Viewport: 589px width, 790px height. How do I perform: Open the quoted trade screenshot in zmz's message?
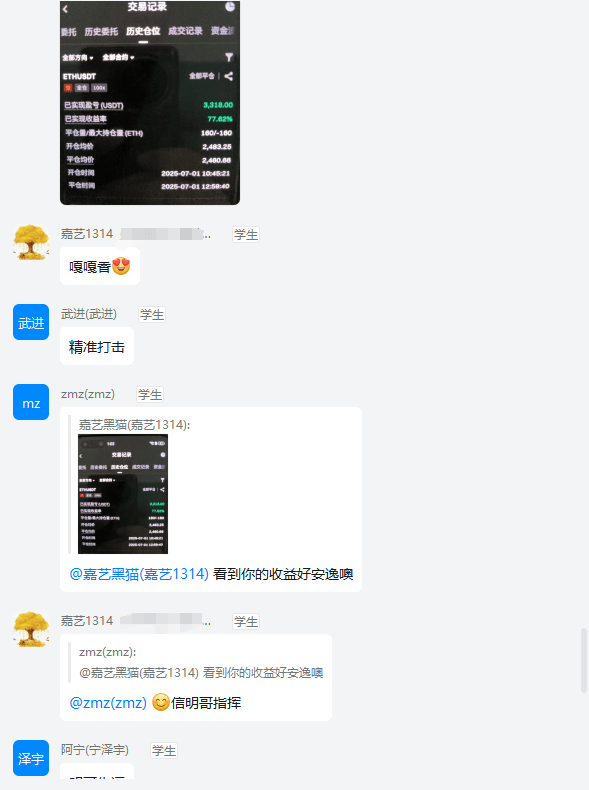point(123,494)
